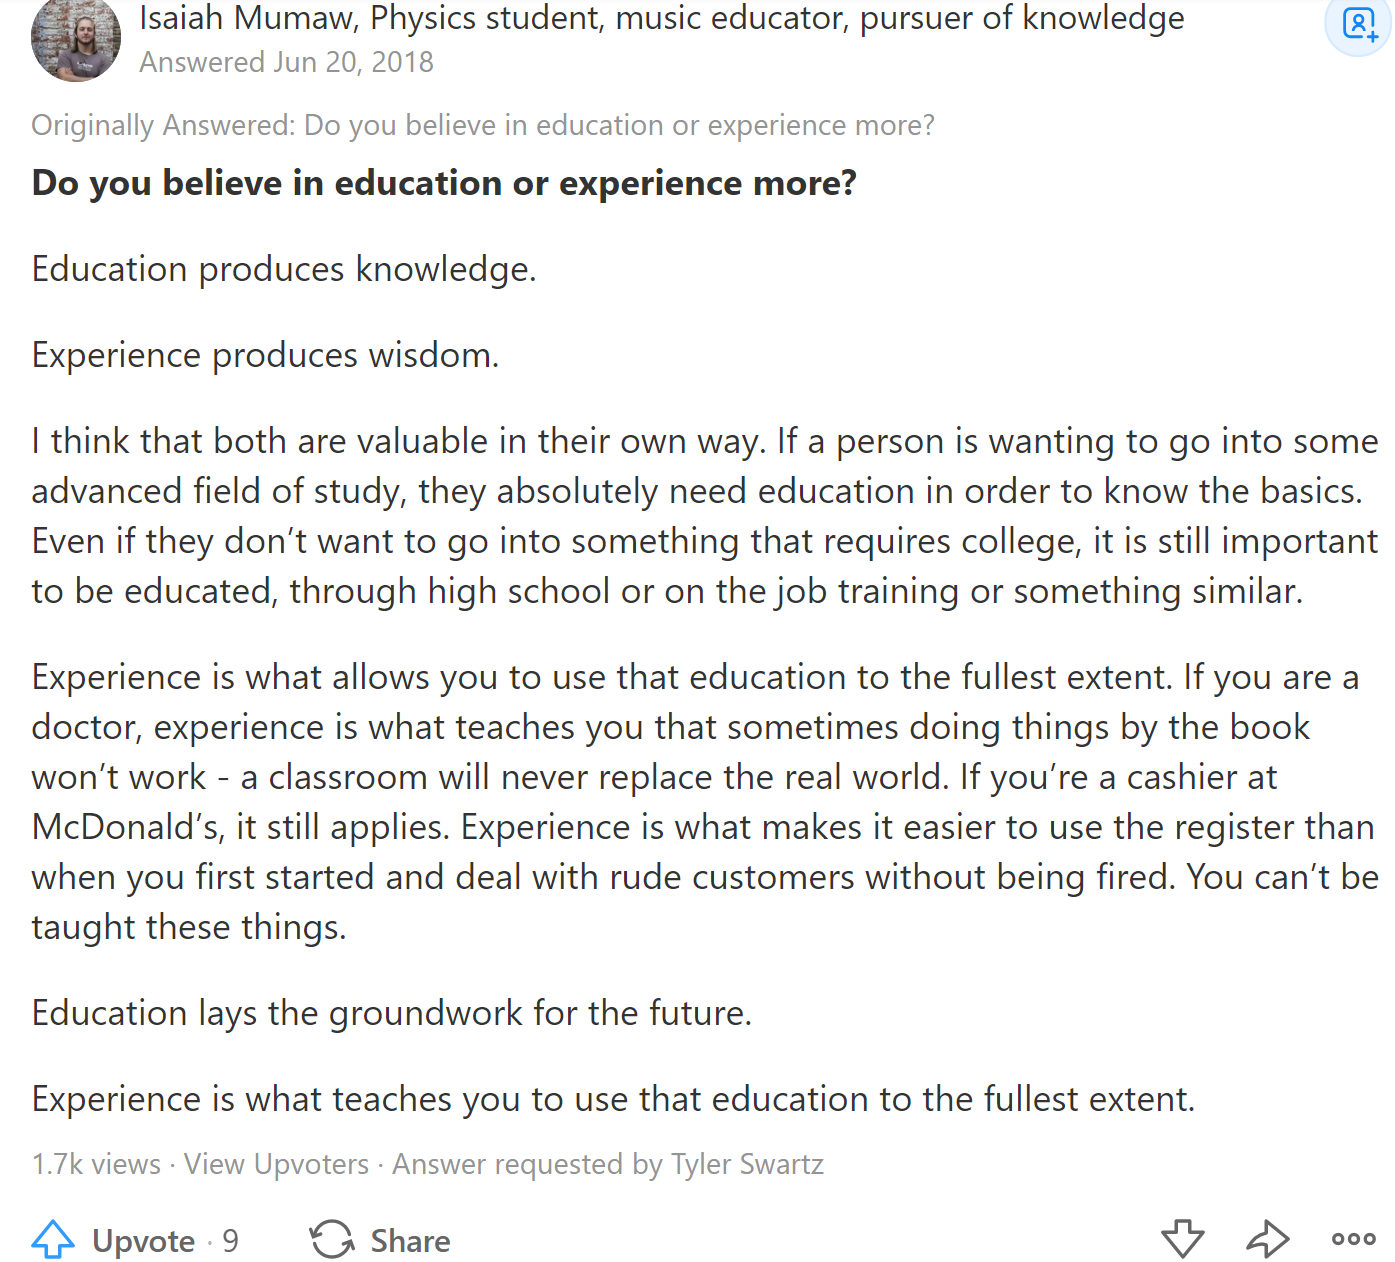Click "View Upvoters" link
1395x1262 pixels.
coord(276,1164)
